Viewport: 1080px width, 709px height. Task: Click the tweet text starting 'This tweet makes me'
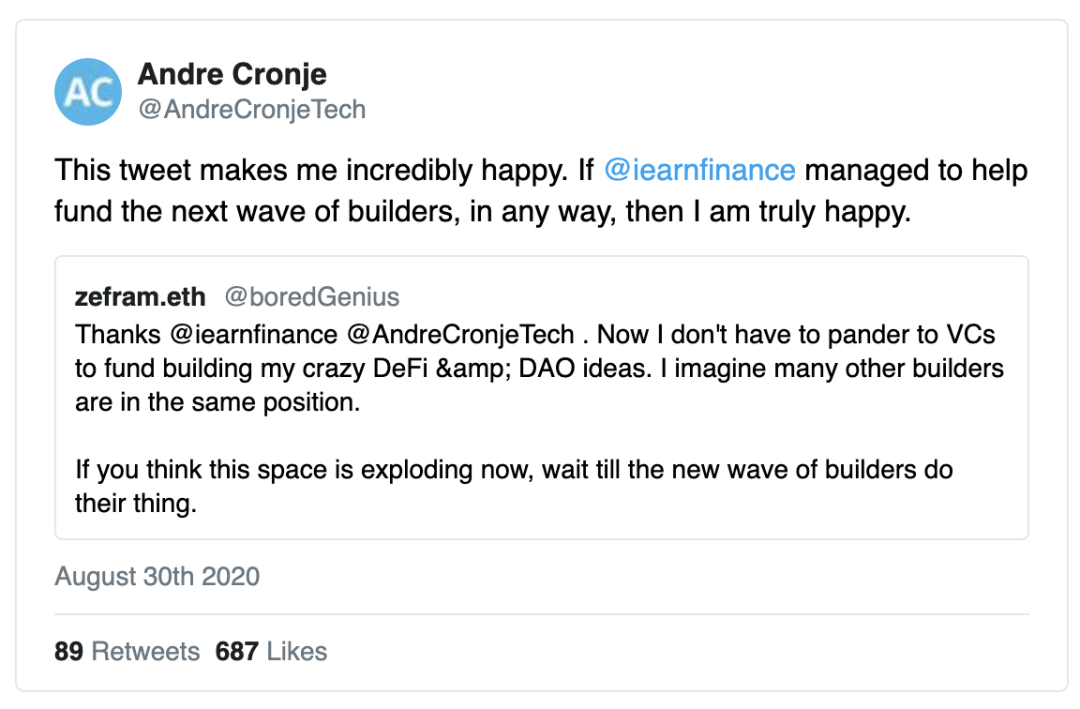(541, 191)
